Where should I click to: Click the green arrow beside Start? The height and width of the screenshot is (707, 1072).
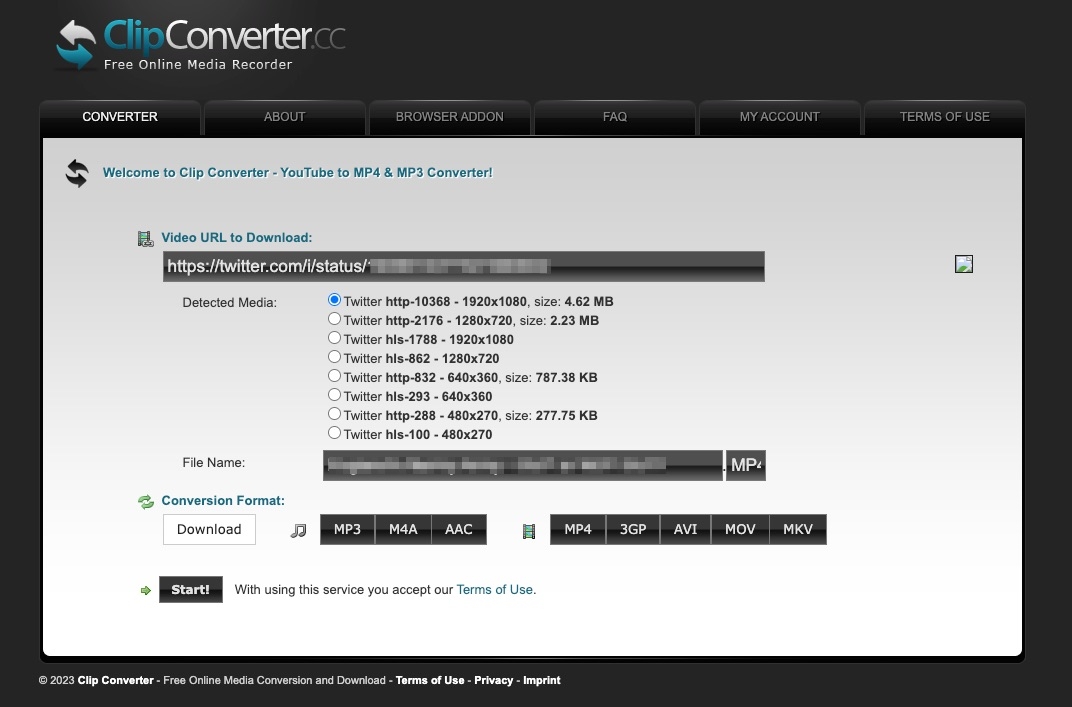pos(146,590)
